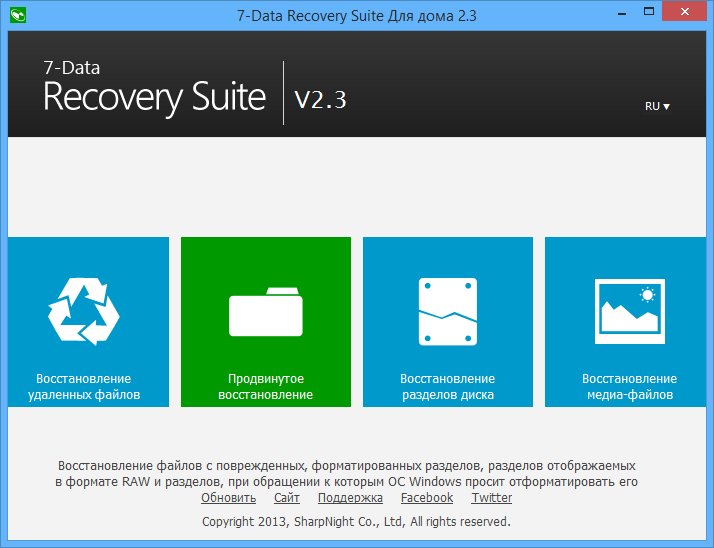Click the recycle arrows icon for deleted files

tap(84, 312)
